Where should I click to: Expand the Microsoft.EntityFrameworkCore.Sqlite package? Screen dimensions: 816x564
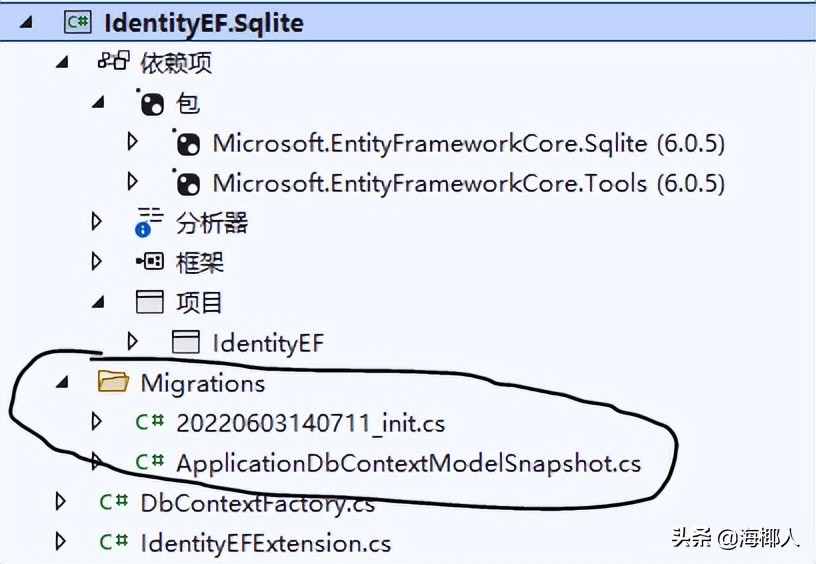click(133, 142)
